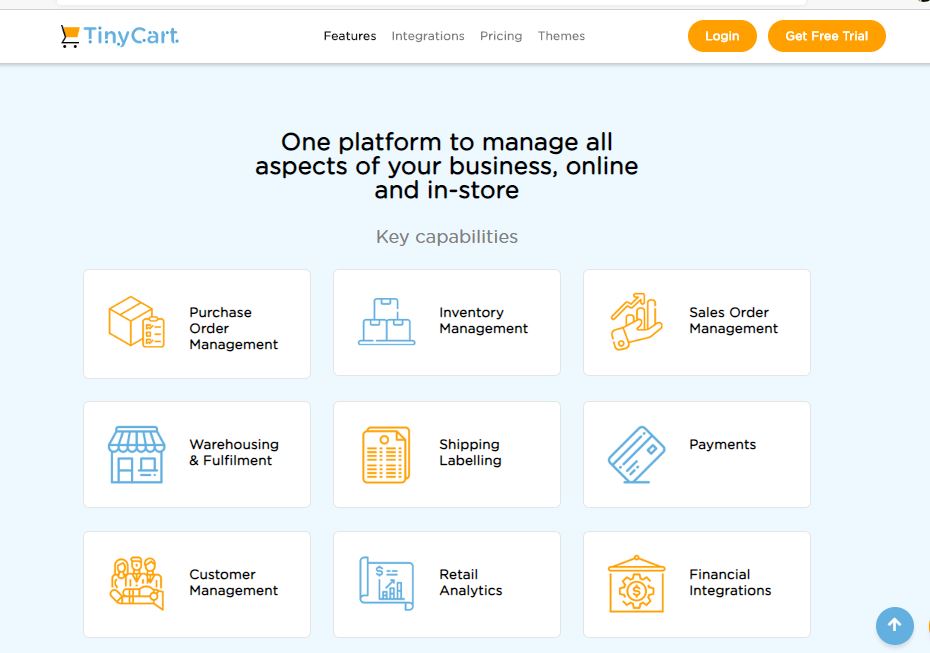Click the Sales Order Management chart icon
The width and height of the screenshot is (930, 653).
[636, 322]
